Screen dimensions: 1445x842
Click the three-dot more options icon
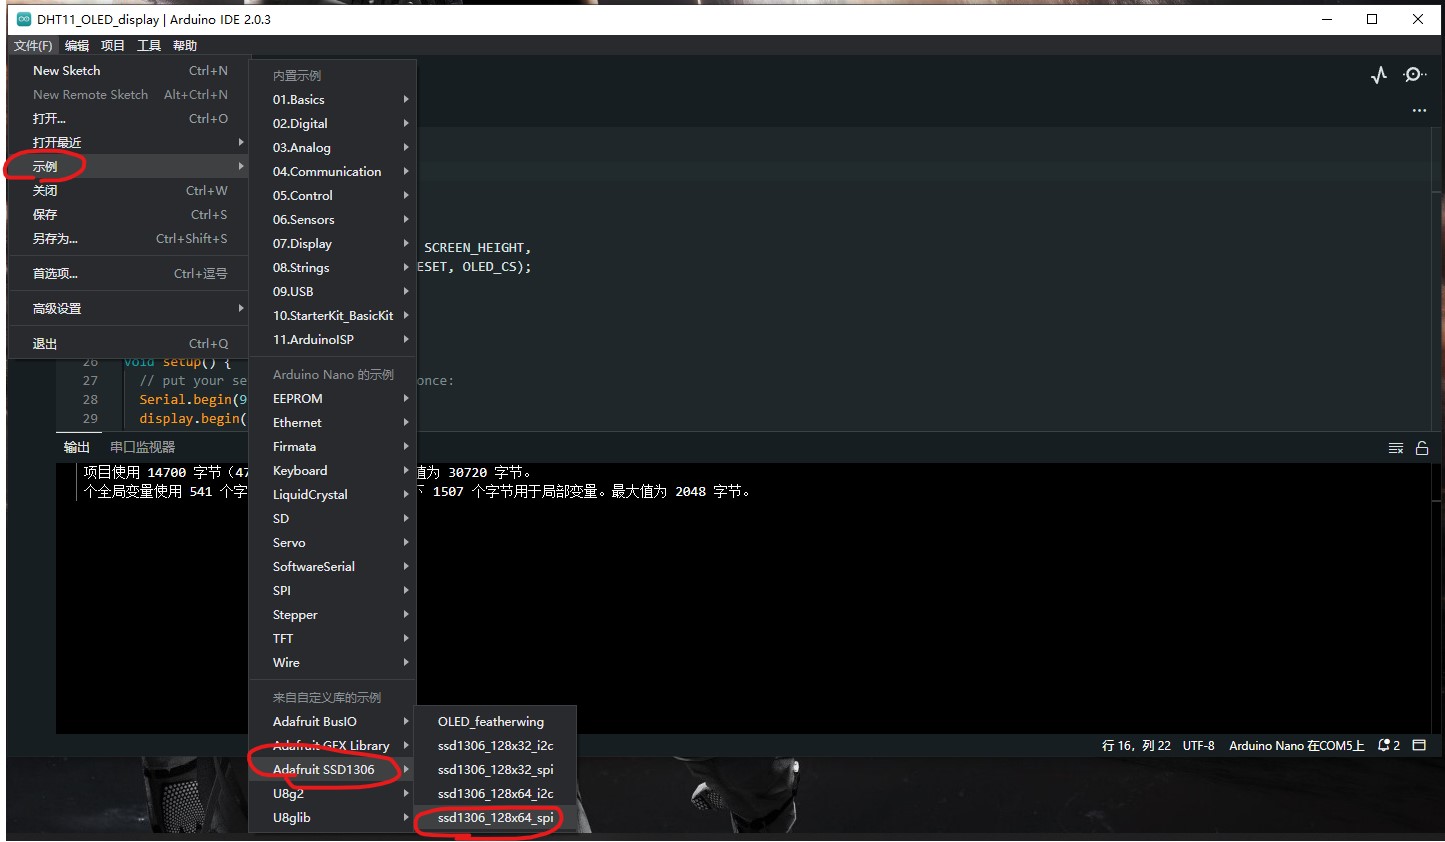click(1419, 110)
